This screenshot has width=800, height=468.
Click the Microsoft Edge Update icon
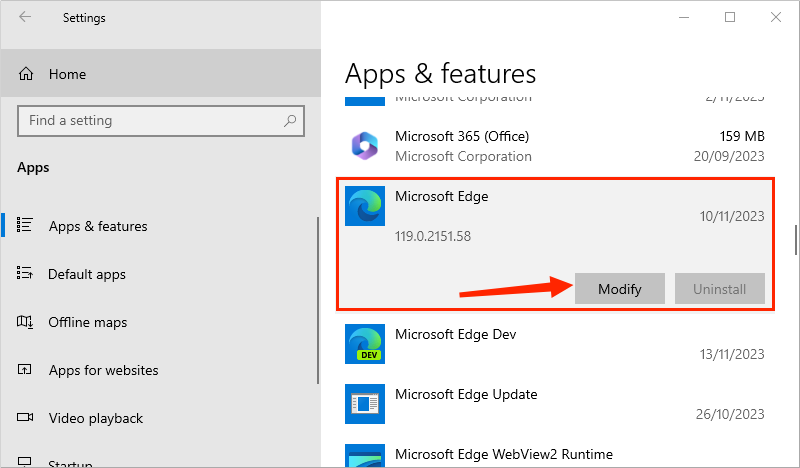tap(365, 404)
